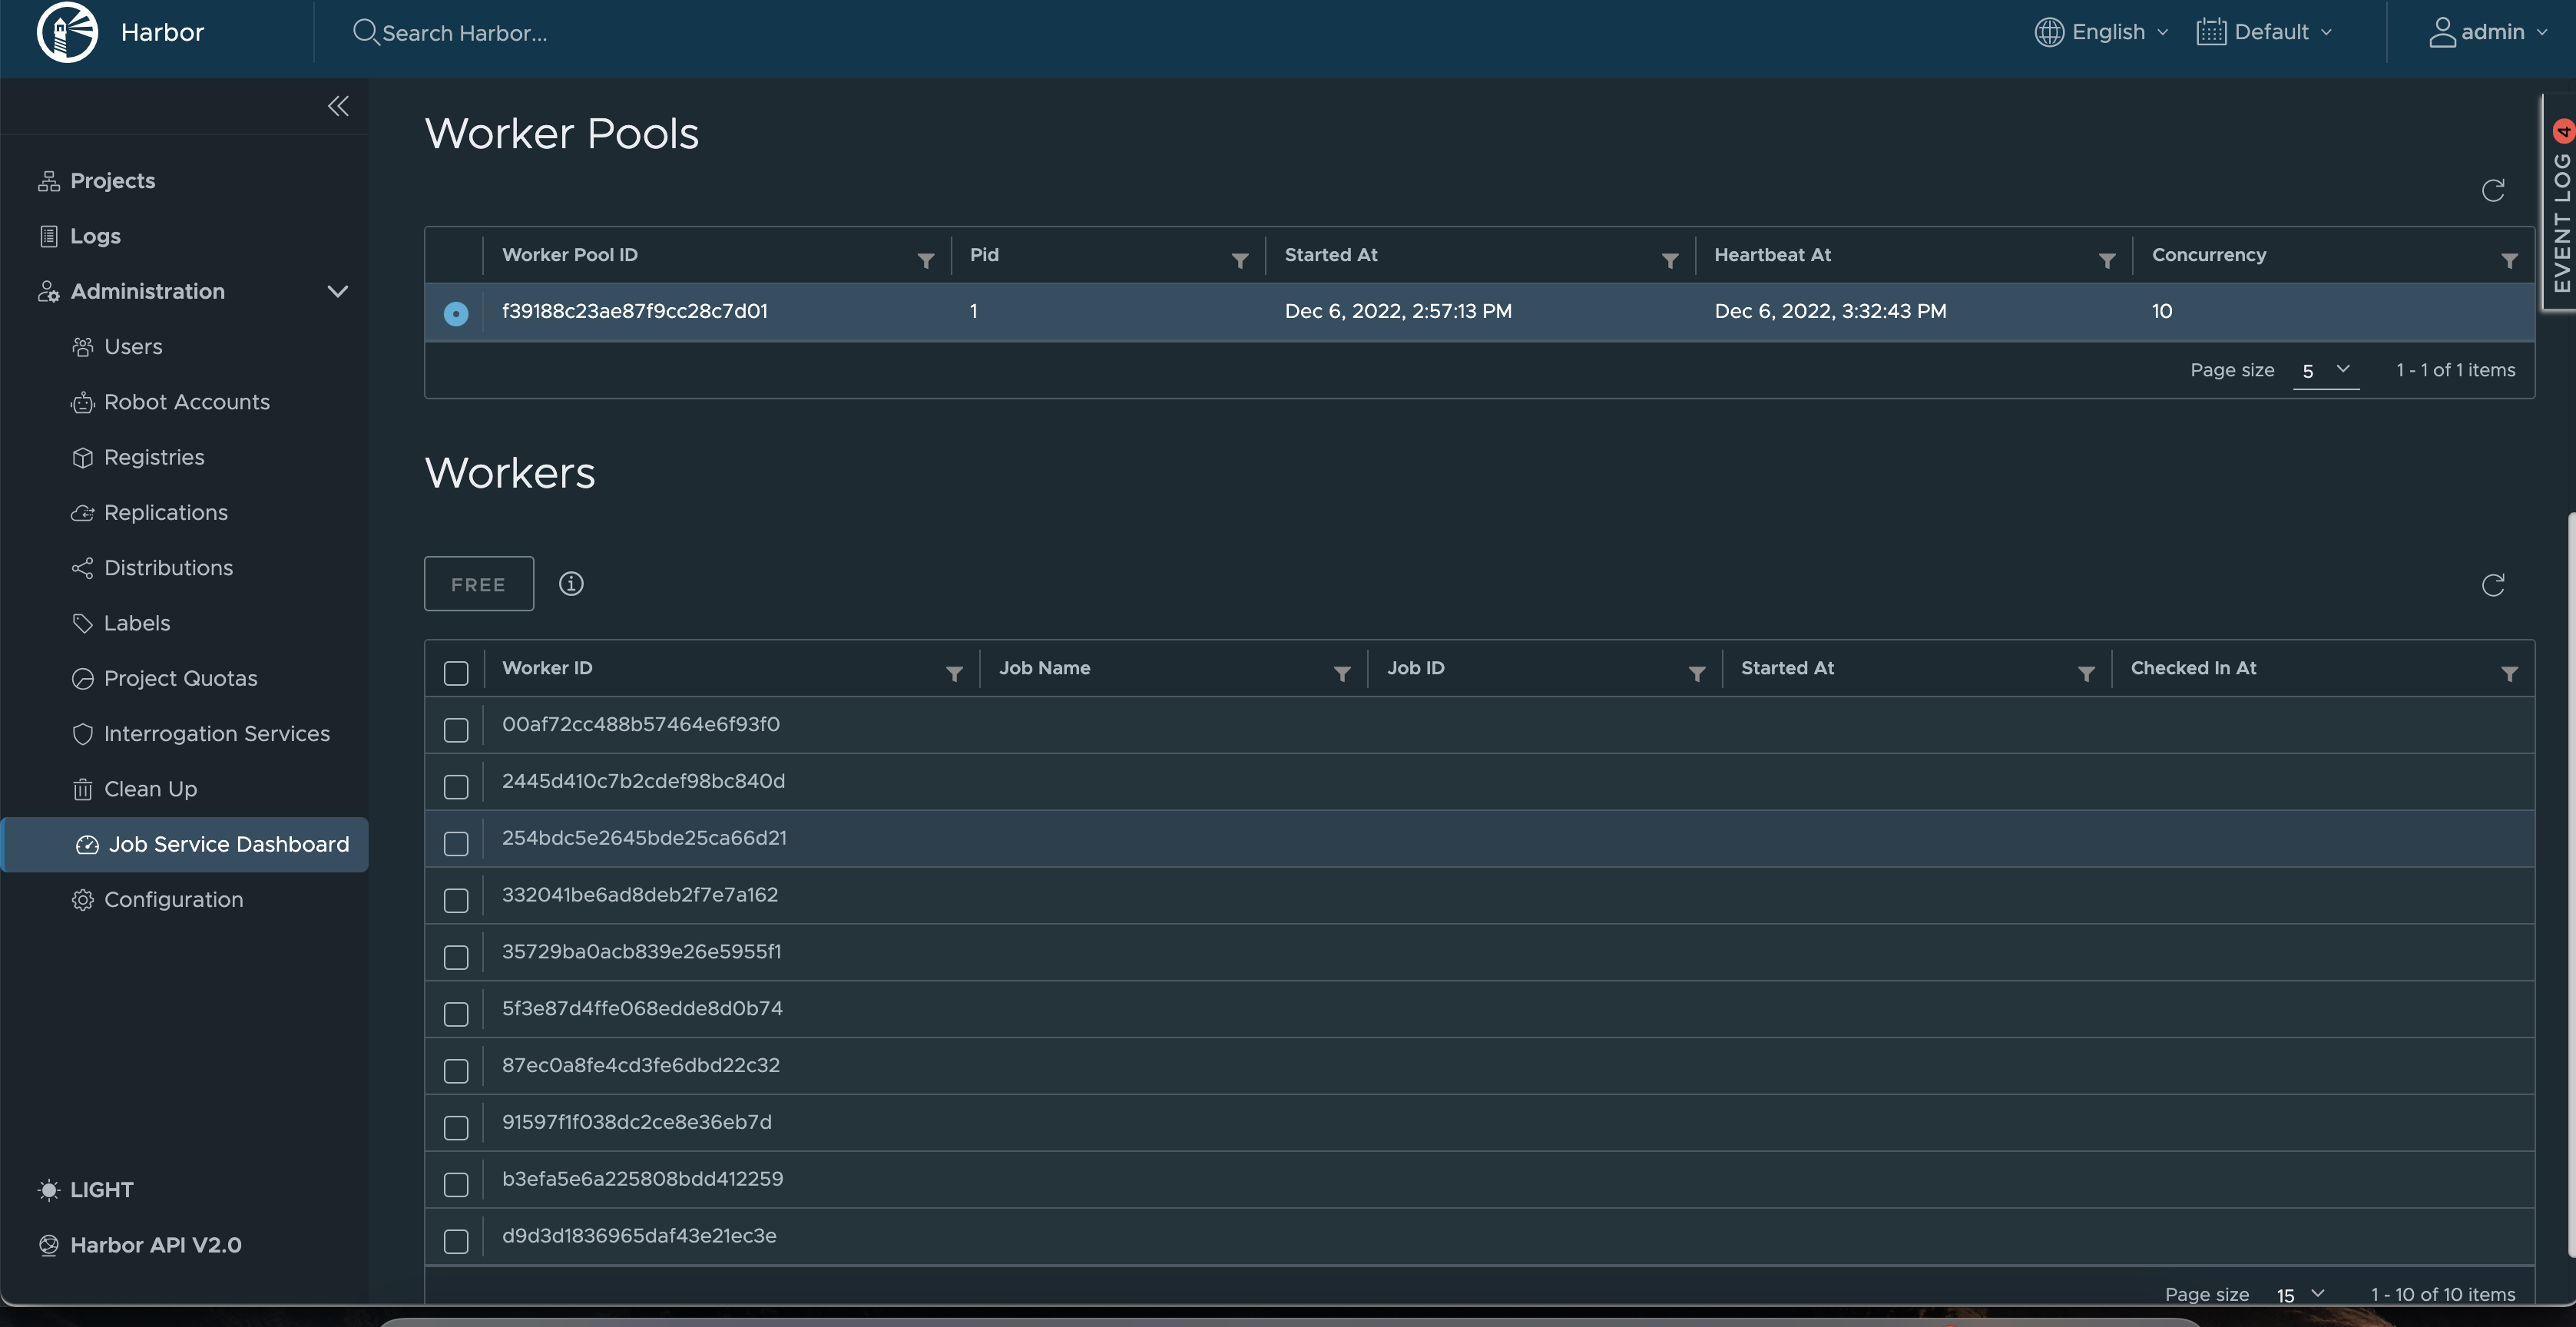Open Clean Up in sidebar
The image size is (2576, 1327).
pyautogui.click(x=134, y=789)
